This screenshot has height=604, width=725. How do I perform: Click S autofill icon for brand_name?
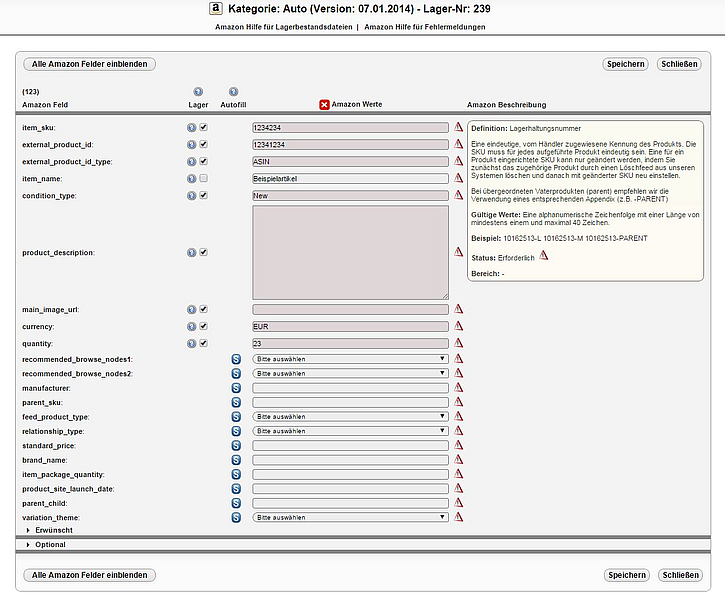(x=236, y=460)
